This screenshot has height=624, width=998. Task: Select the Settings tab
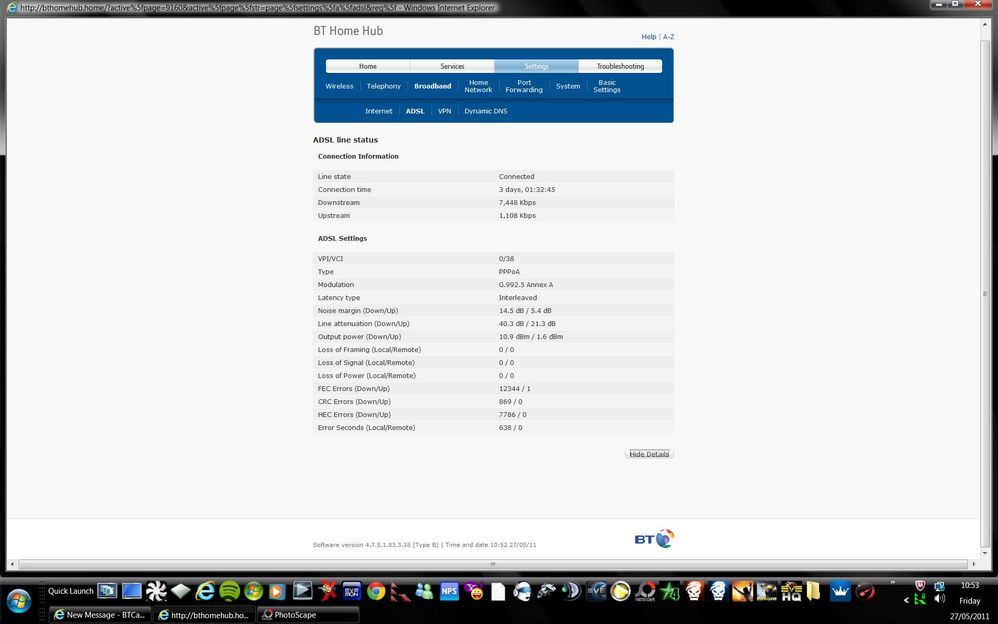pyautogui.click(x=536, y=66)
